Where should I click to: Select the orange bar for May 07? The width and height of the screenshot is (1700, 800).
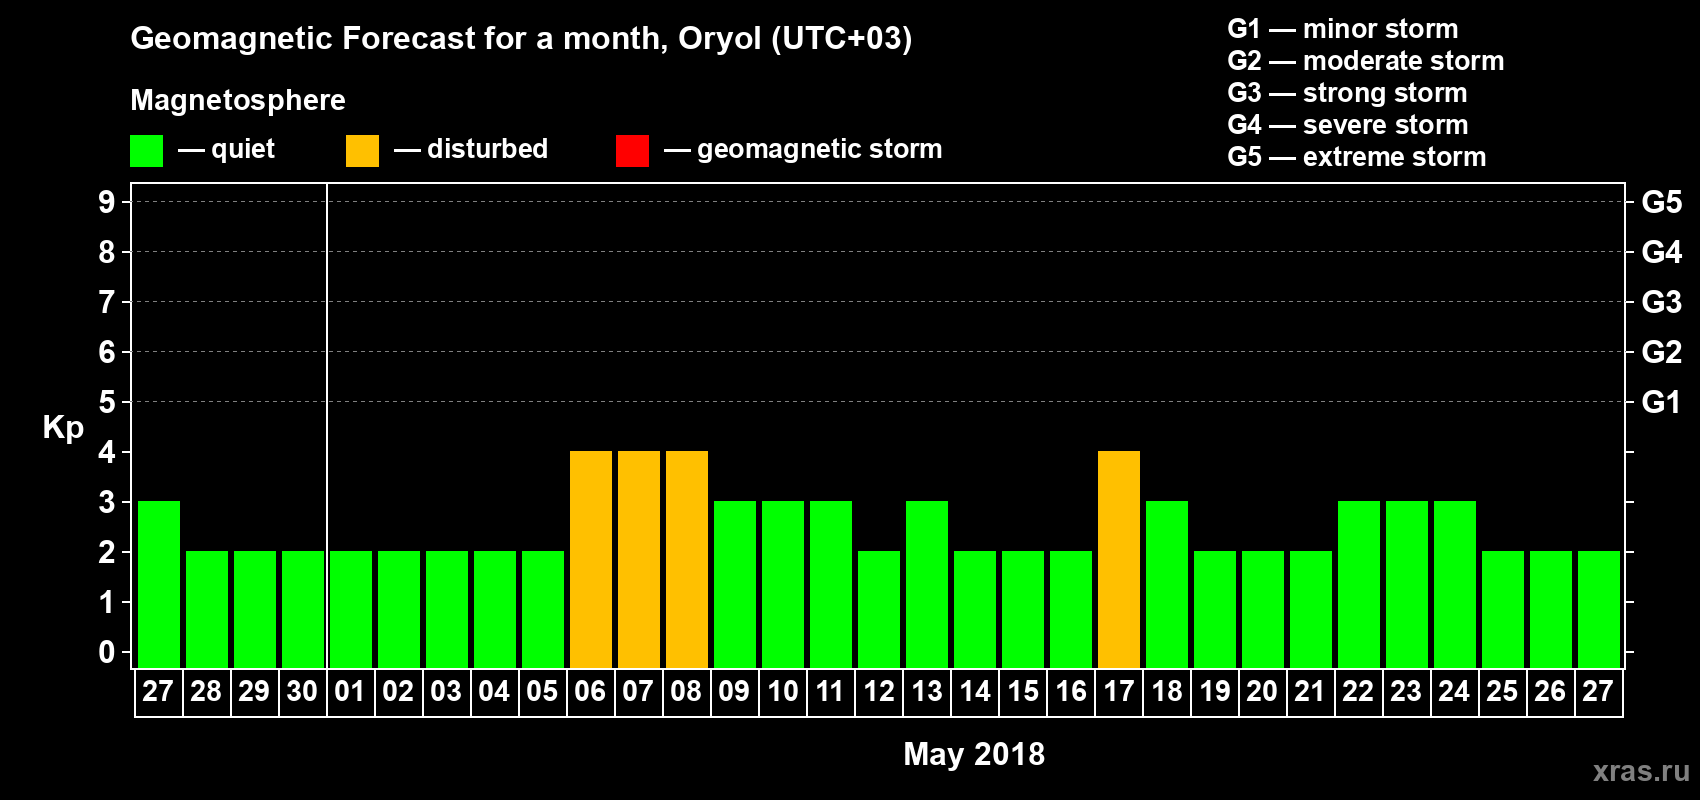tap(639, 559)
